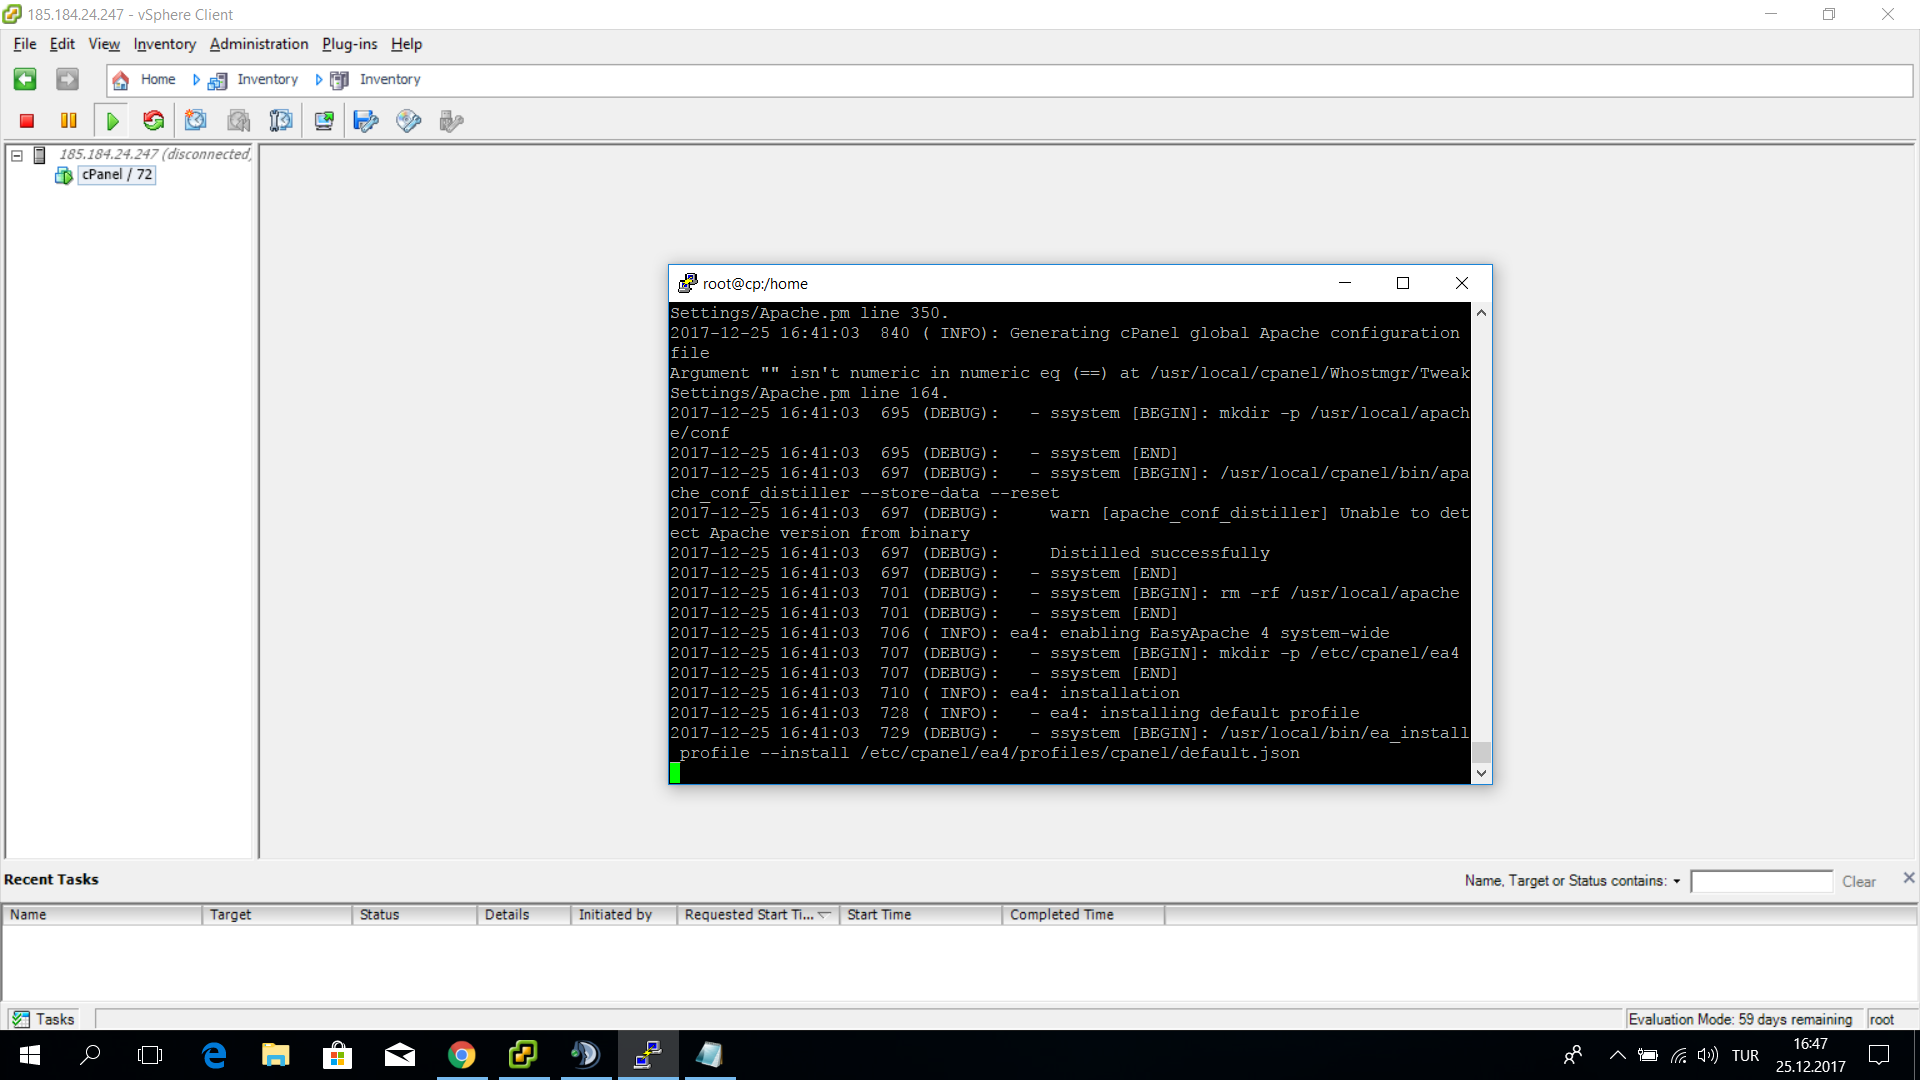1920x1080 pixels.
Task: Show hidden system tray icons
Action: coord(1617,1055)
